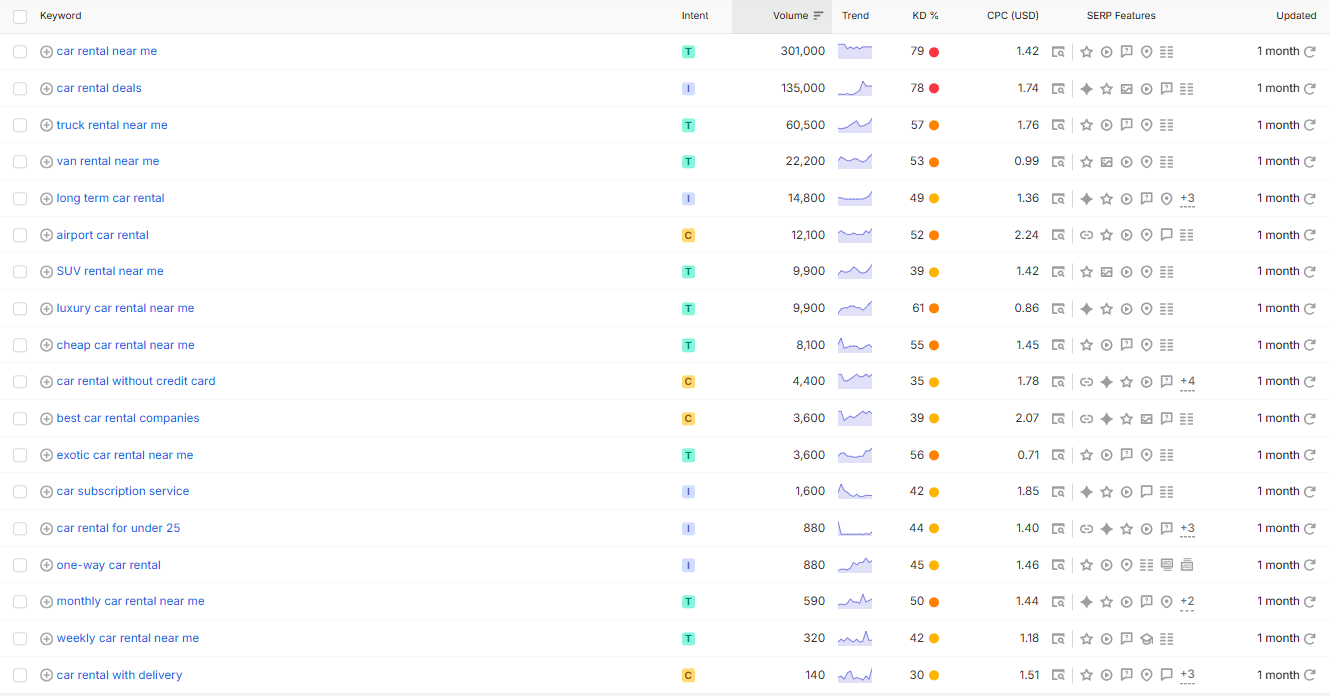View SERP for car rental near me
The width and height of the screenshot is (1330, 696).
[1058, 52]
